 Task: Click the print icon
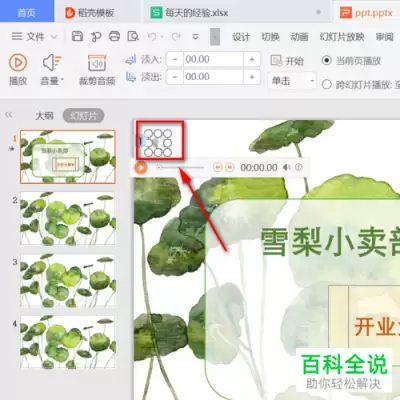point(114,36)
